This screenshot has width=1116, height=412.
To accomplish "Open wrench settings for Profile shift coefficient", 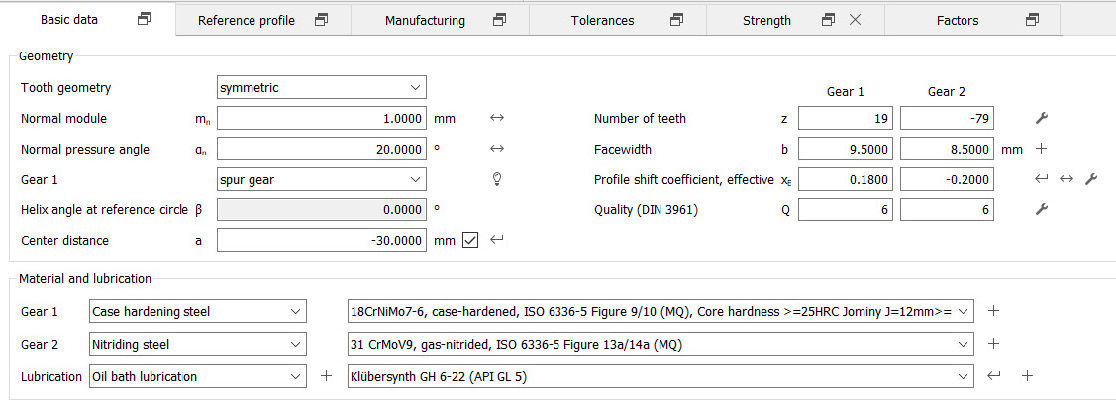I will click(1090, 179).
